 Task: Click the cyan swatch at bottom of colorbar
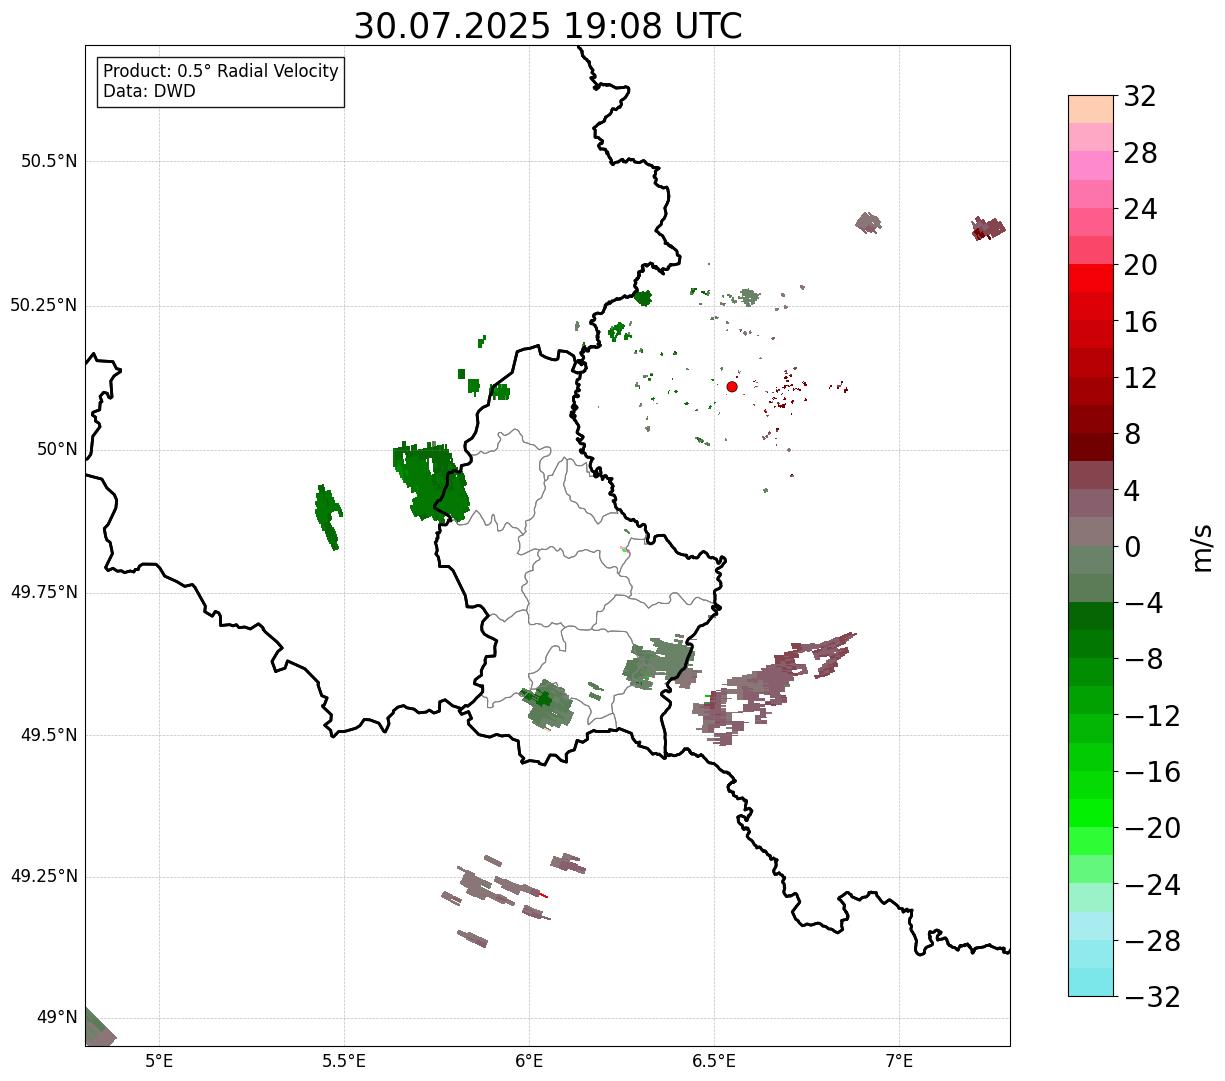coord(1091,982)
